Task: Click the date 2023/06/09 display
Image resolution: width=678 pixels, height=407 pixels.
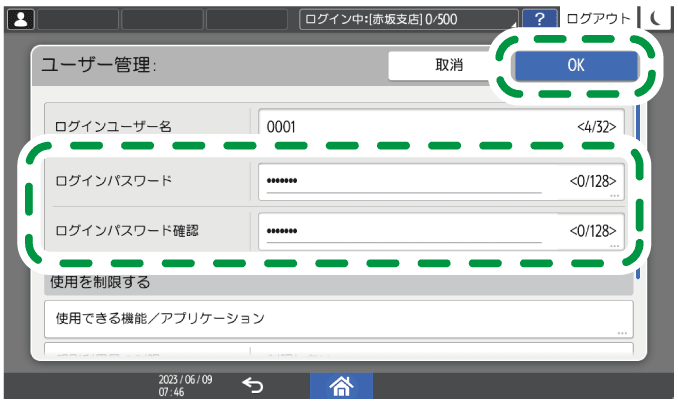Action: pos(185,379)
